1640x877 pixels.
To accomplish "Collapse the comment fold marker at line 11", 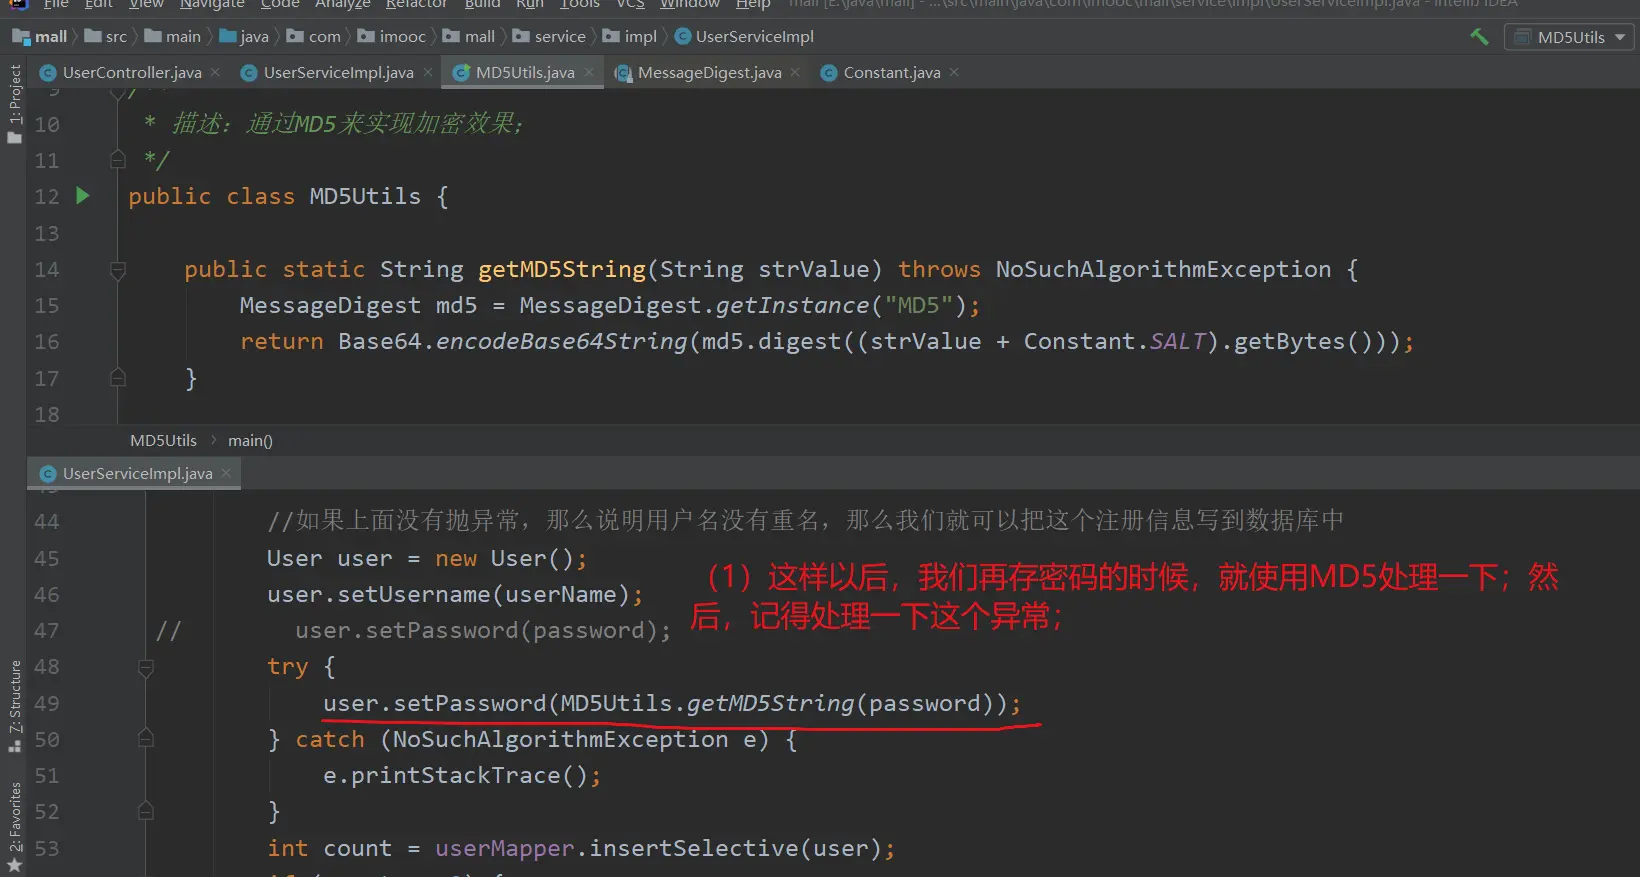I will pyautogui.click(x=118, y=160).
